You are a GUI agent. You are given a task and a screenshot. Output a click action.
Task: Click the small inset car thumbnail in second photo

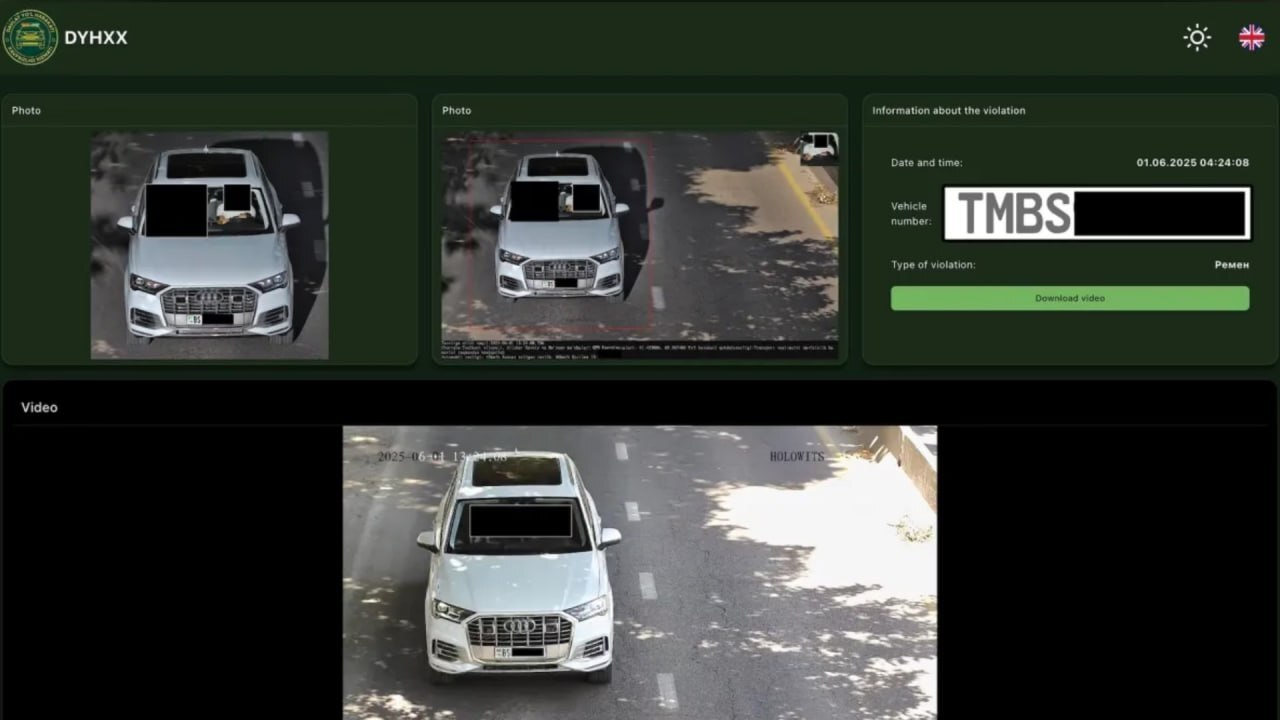[817, 147]
